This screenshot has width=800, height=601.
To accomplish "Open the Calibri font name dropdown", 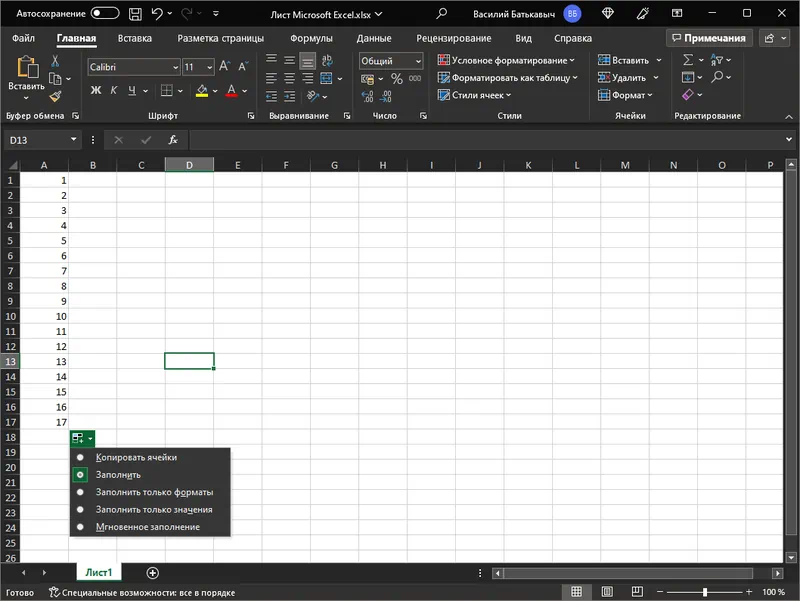I will 175,67.
